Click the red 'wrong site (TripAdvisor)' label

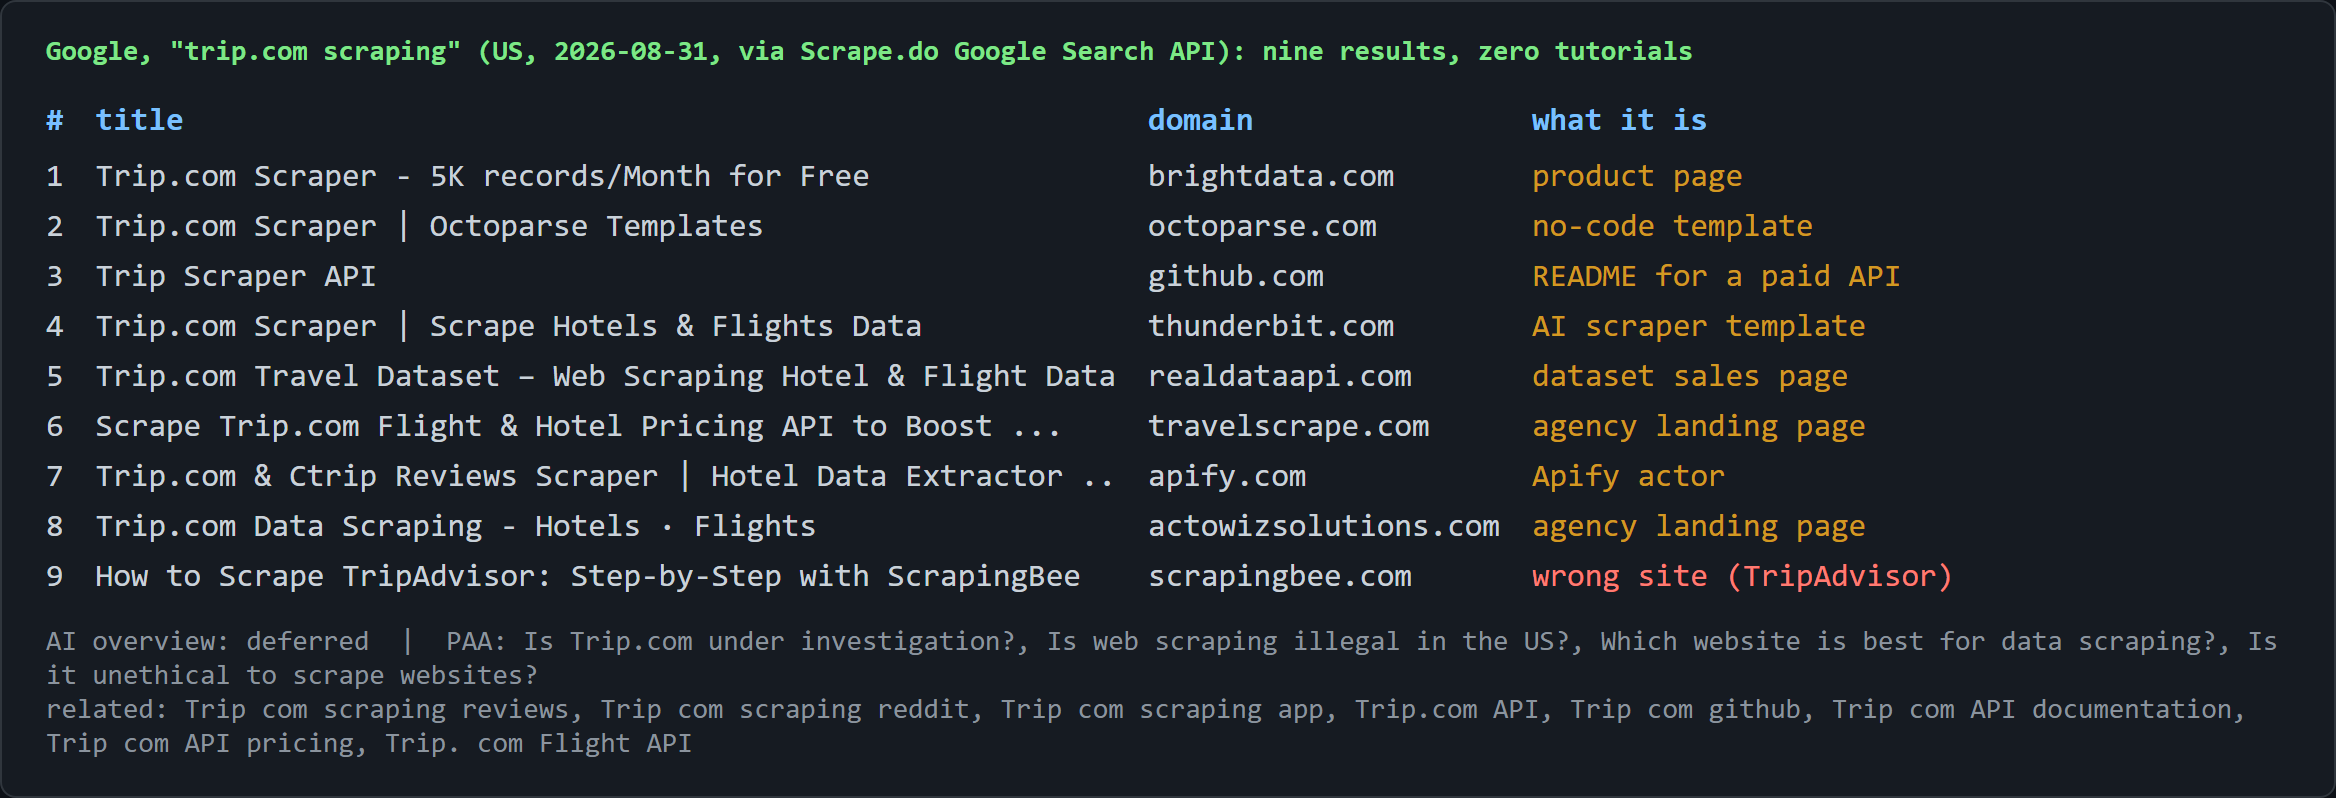coord(1742,577)
